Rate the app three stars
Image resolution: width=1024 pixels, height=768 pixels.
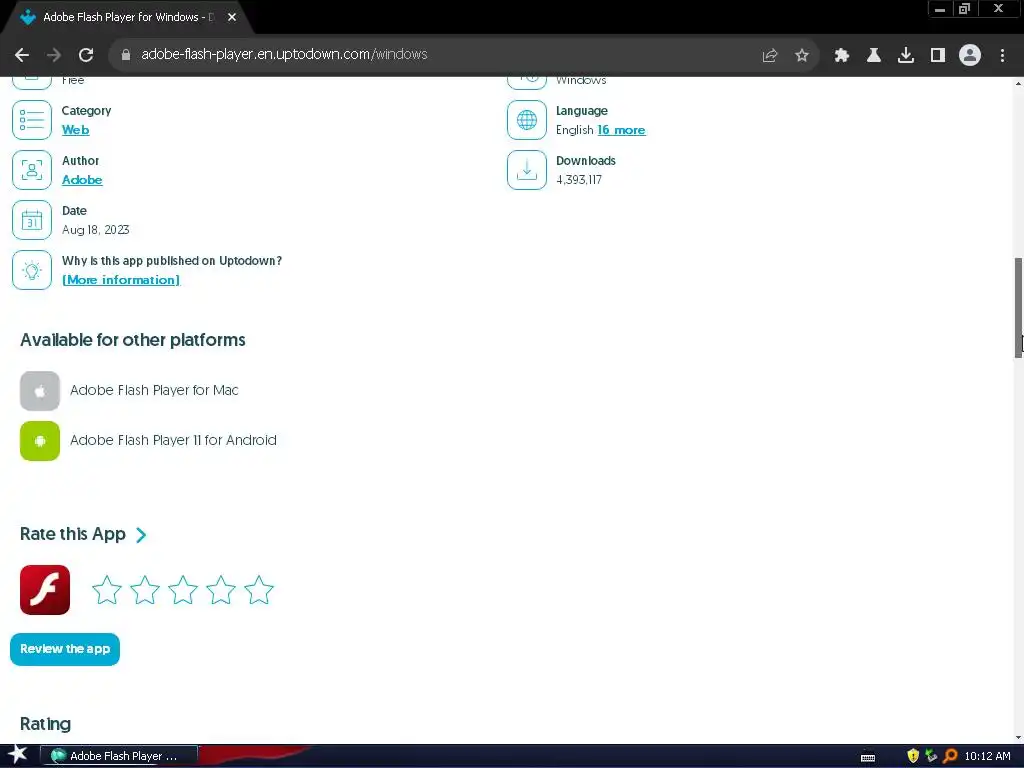[183, 590]
